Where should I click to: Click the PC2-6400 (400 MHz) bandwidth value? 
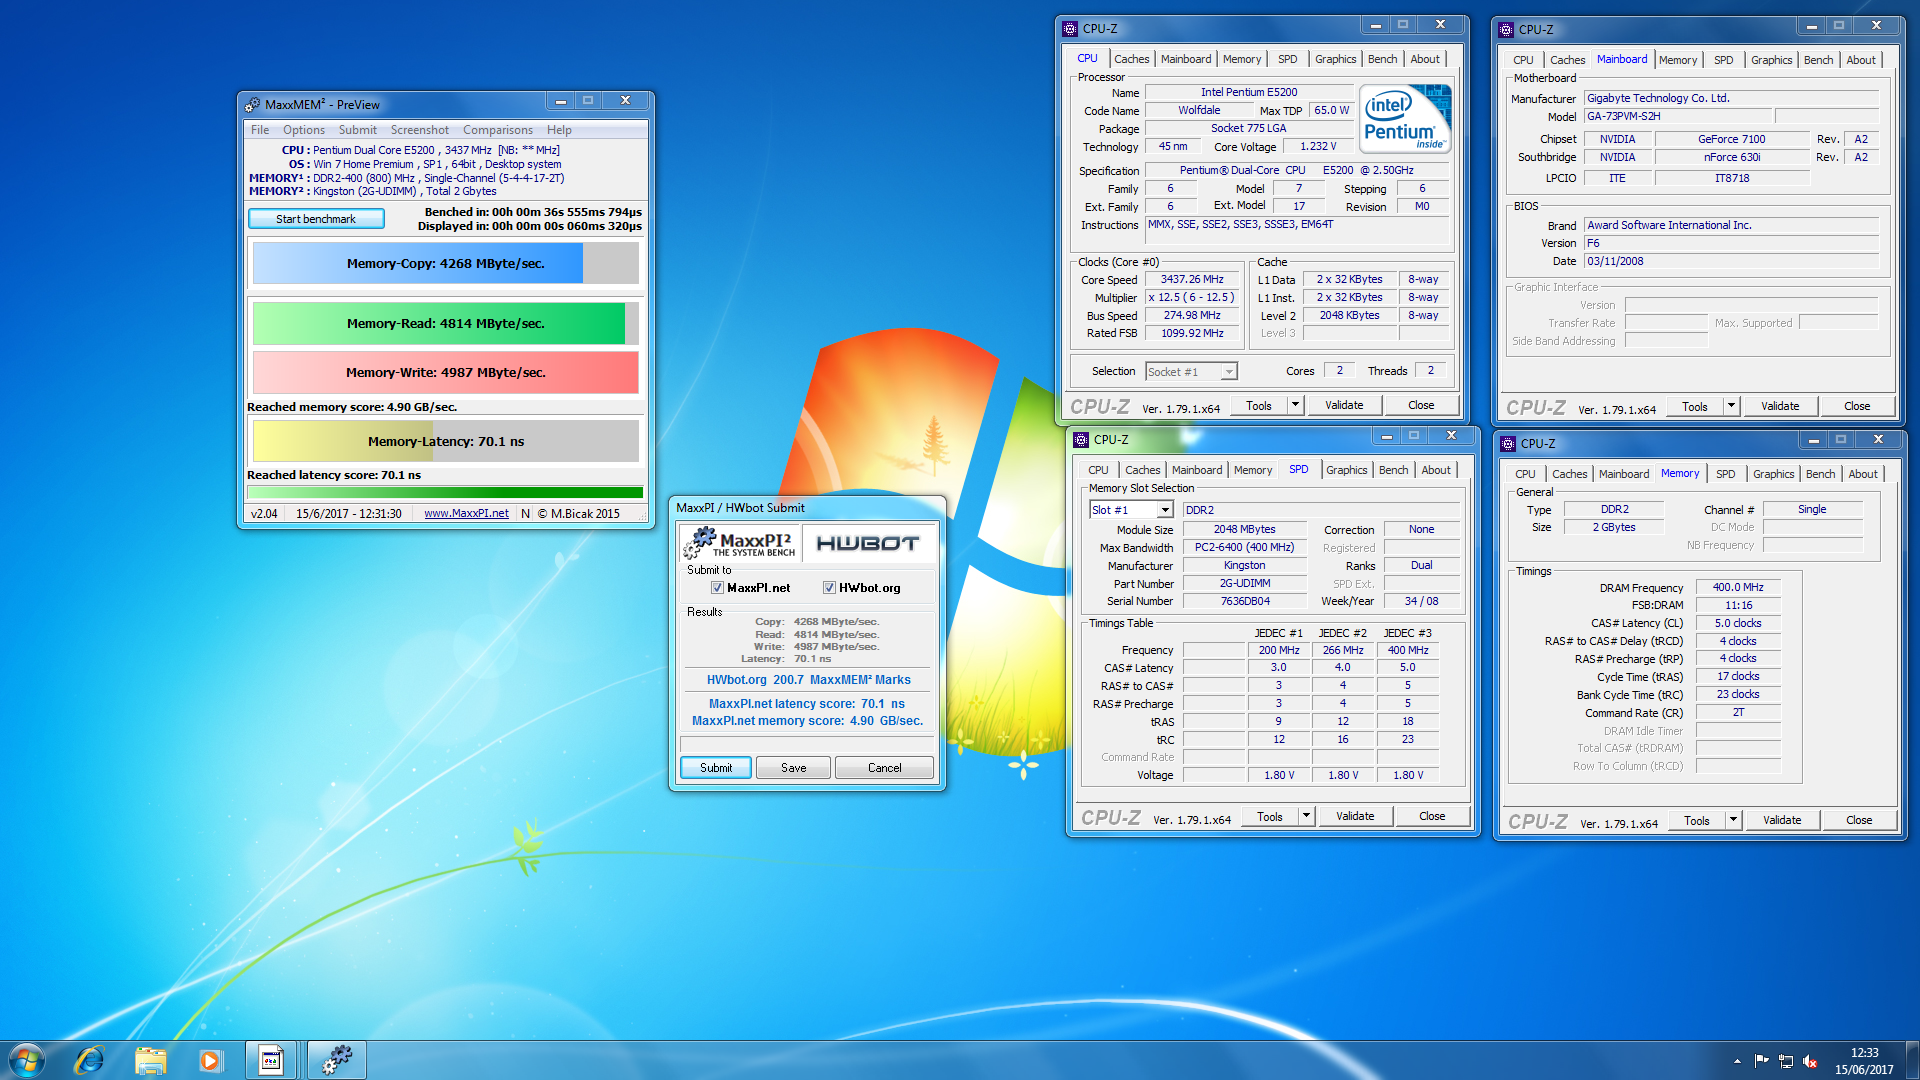pos(1244,548)
